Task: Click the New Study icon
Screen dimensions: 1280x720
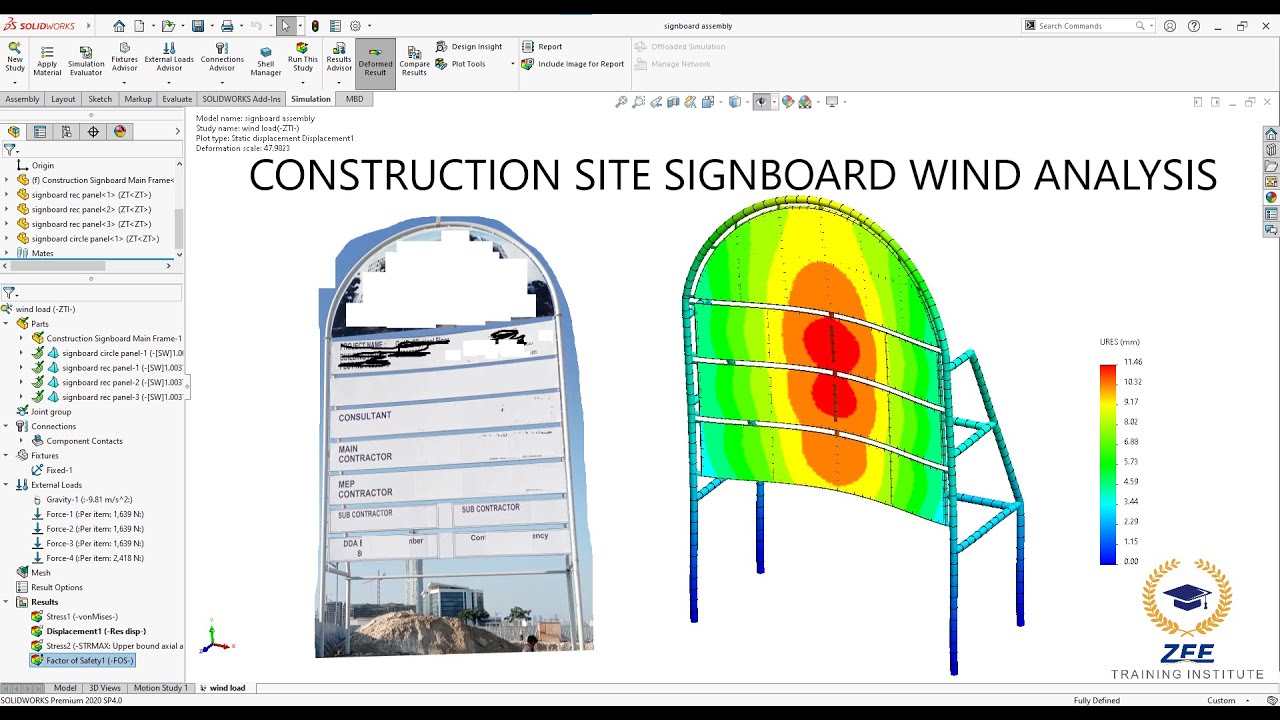Action: 15,57
